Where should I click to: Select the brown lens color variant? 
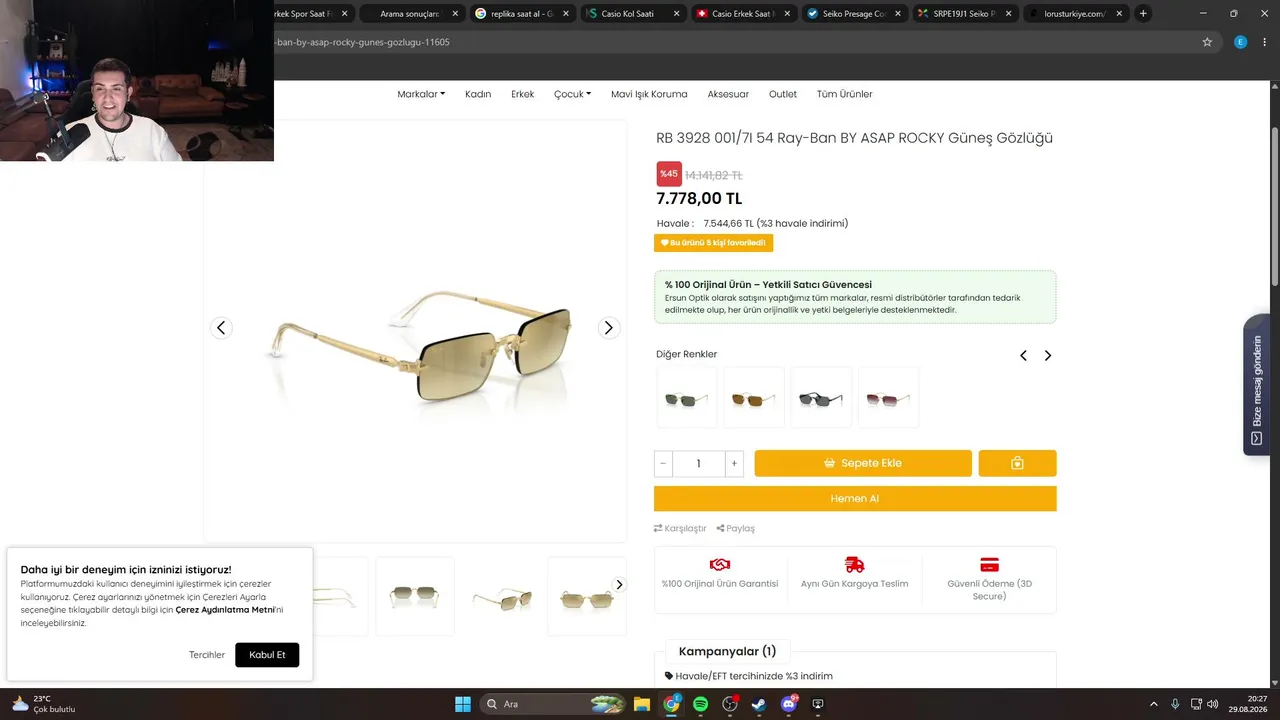[754, 398]
